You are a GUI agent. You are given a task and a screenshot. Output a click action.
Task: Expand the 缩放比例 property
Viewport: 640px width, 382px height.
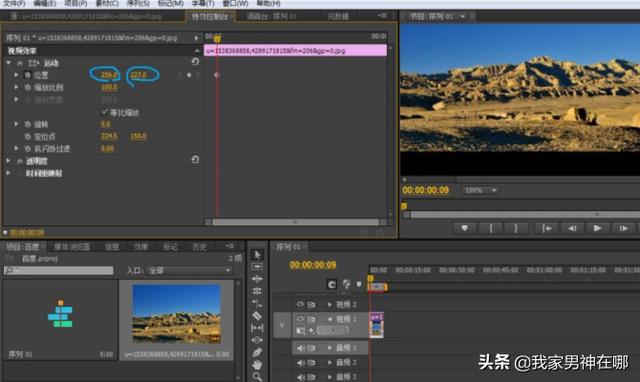(x=16, y=87)
